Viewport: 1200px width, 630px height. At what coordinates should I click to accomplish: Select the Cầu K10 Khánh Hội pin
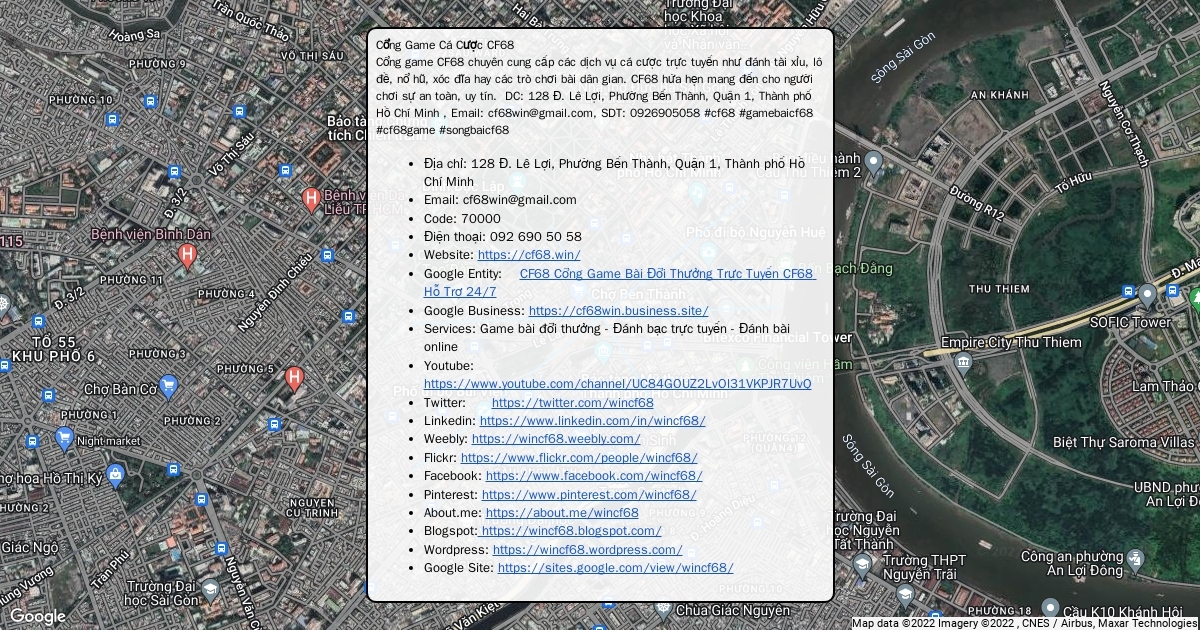[1050, 608]
